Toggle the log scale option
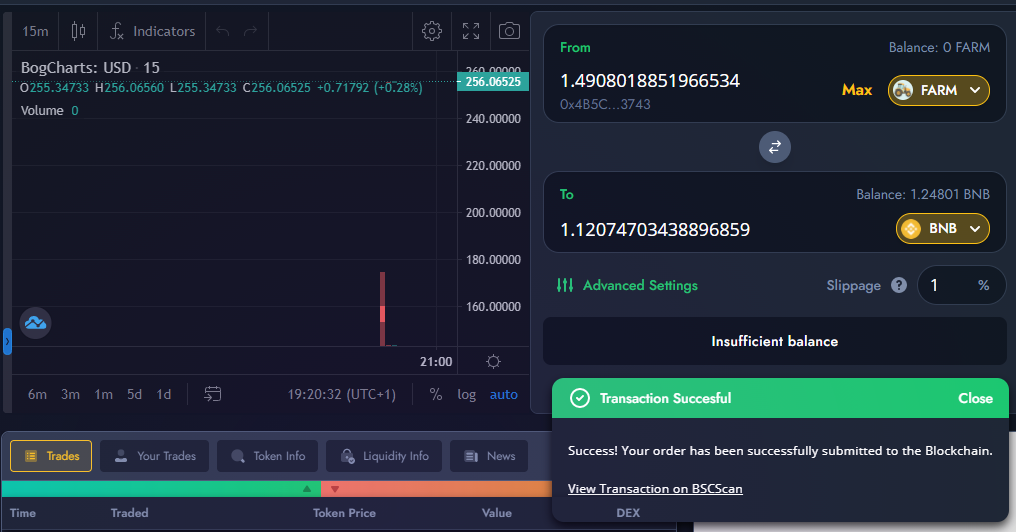Image resolution: width=1016 pixels, height=532 pixels. [467, 394]
